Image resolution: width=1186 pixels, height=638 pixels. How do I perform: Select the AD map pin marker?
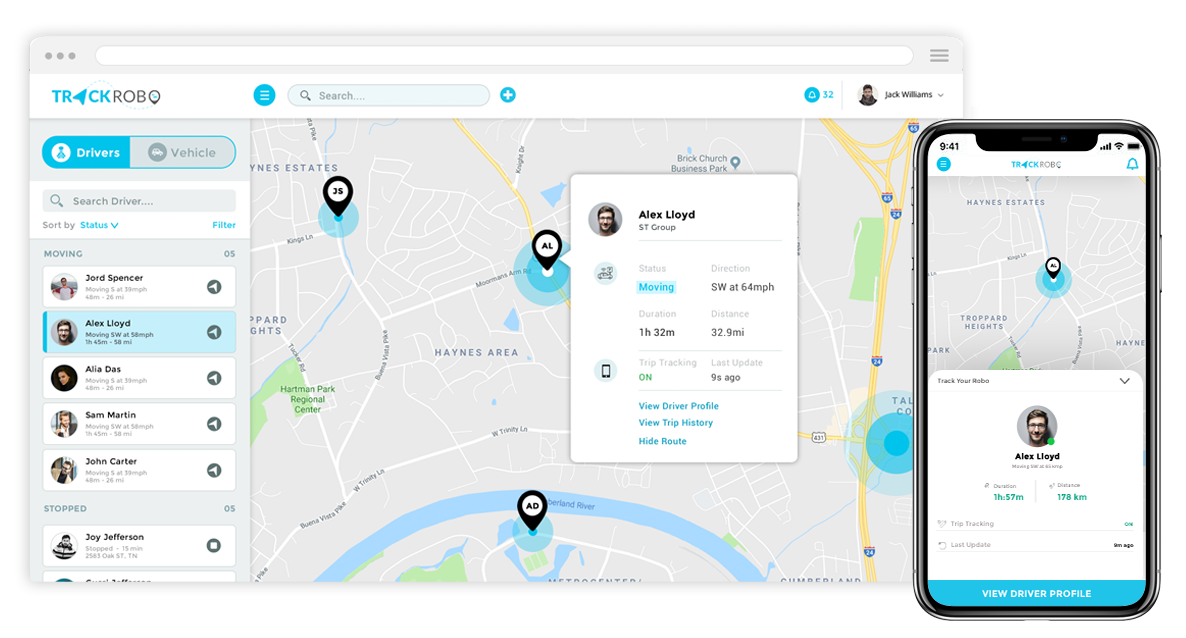532,508
